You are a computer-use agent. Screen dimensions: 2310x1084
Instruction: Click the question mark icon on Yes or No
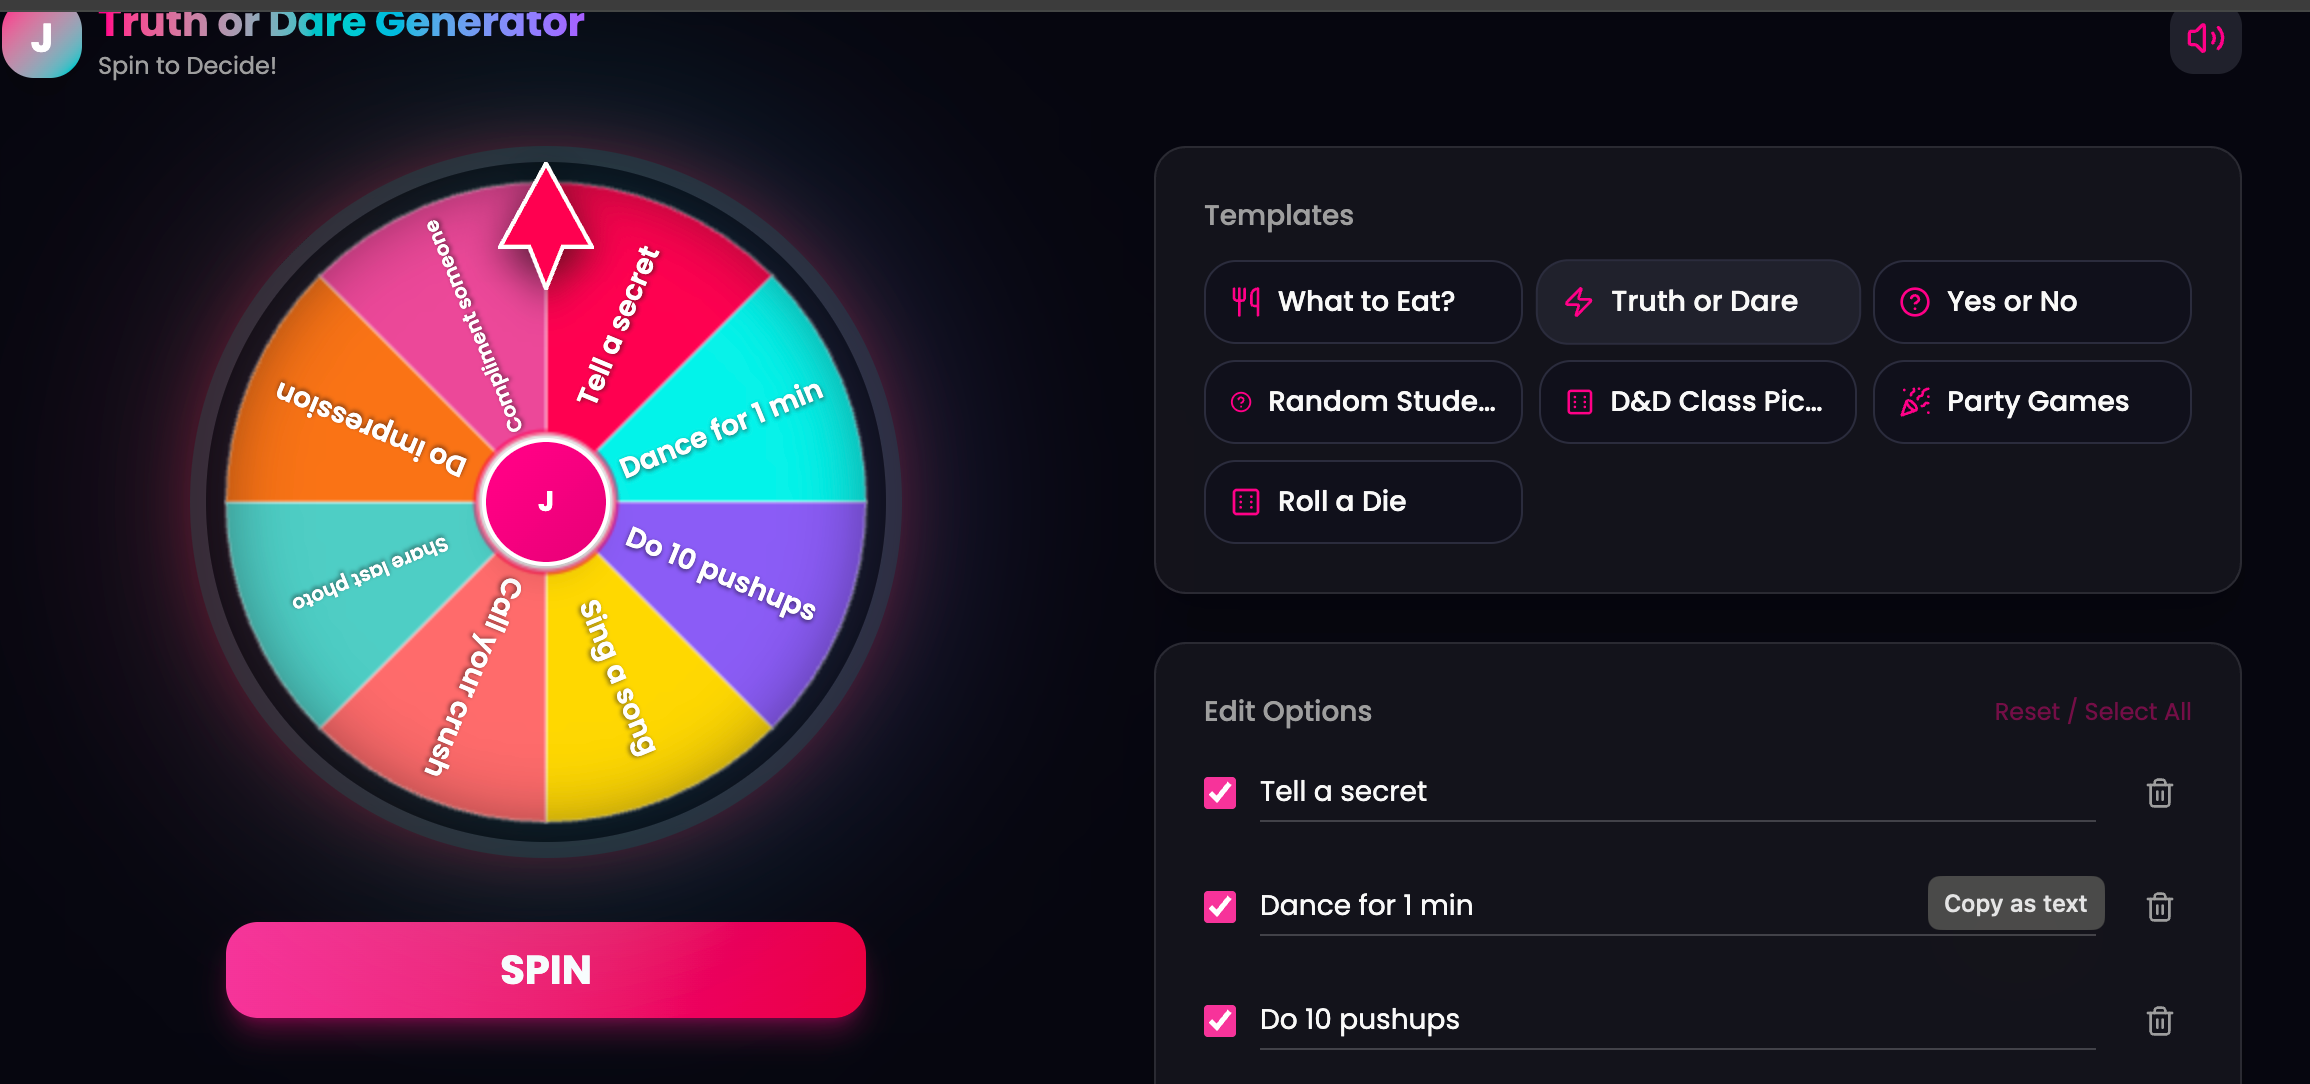pyautogui.click(x=1914, y=301)
